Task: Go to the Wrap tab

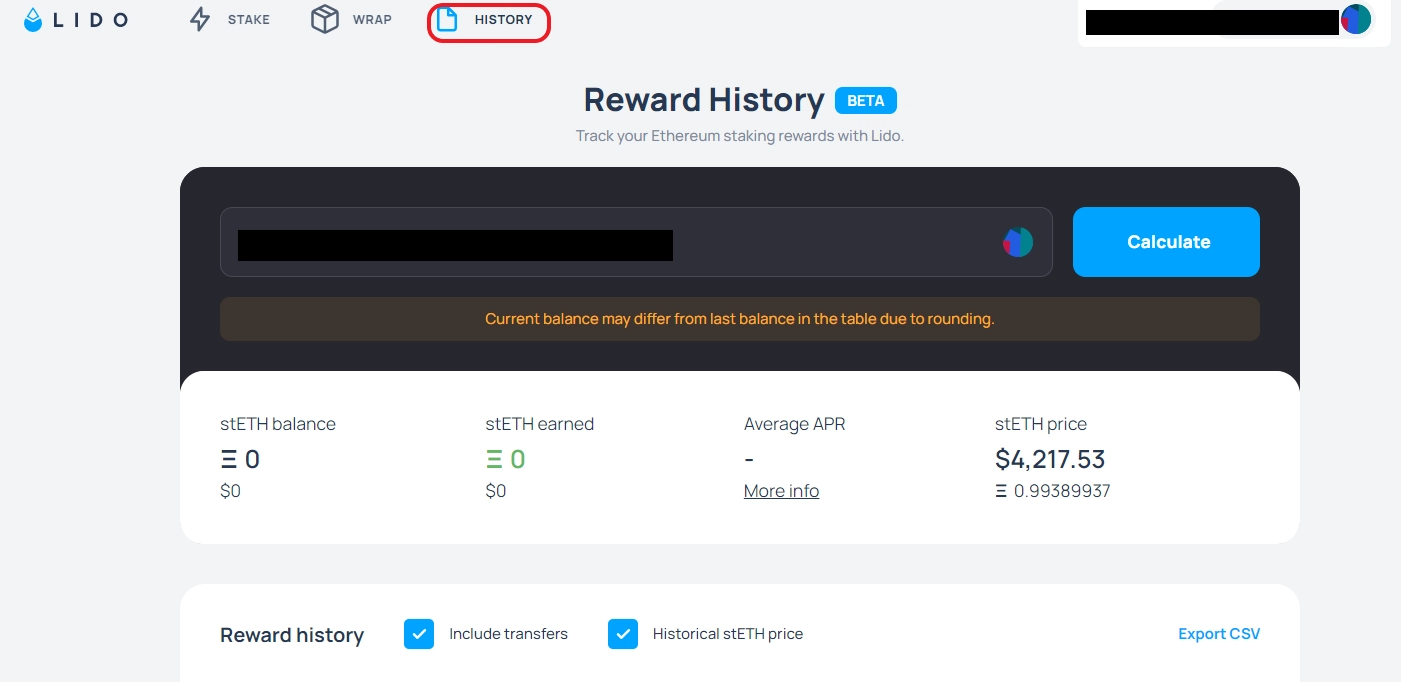Action: [372, 20]
